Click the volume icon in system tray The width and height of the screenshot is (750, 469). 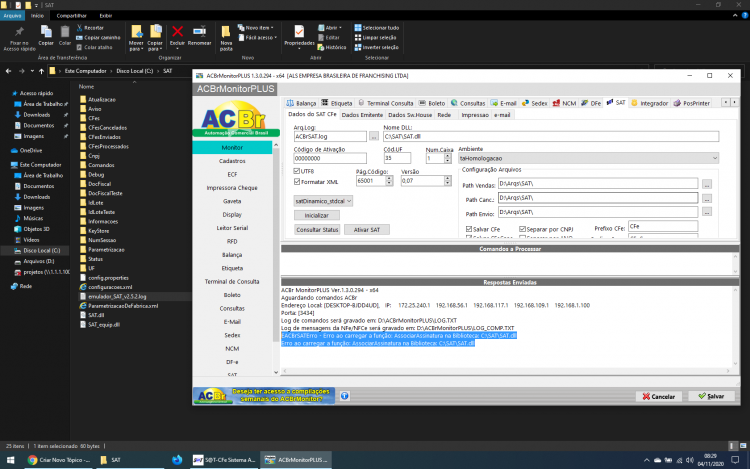tap(689, 460)
